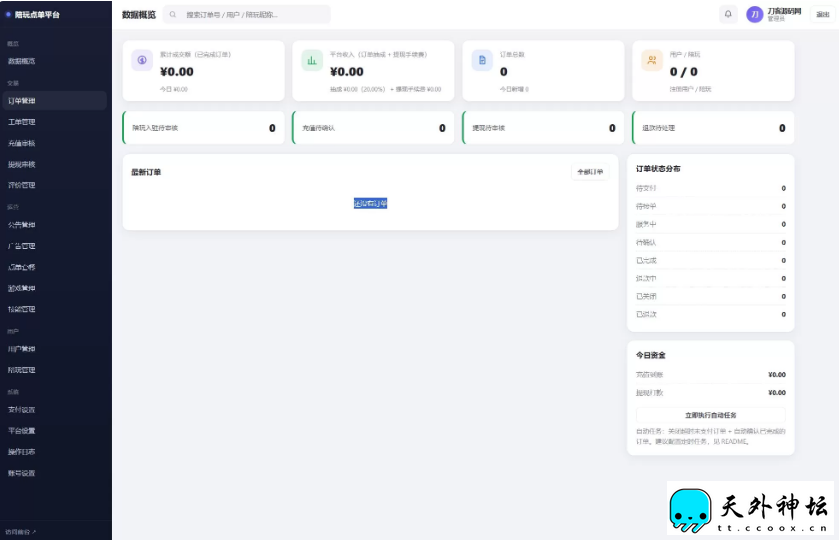
Task: Click the 陪玩点单平台 title in sidebar
Action: (x=37, y=14)
